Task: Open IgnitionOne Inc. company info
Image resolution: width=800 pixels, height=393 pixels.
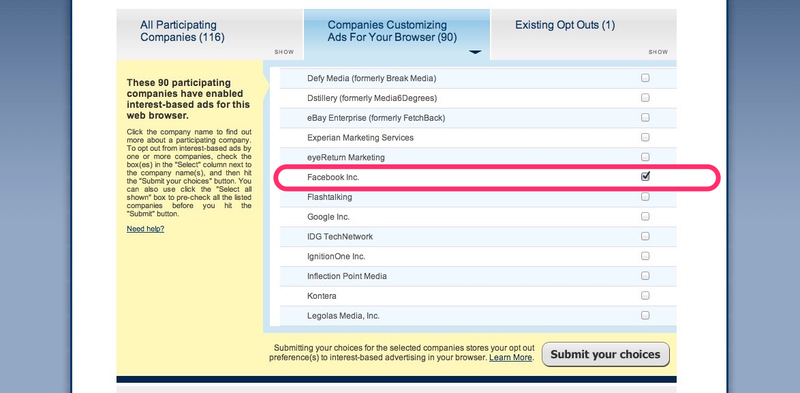Action: pos(336,256)
